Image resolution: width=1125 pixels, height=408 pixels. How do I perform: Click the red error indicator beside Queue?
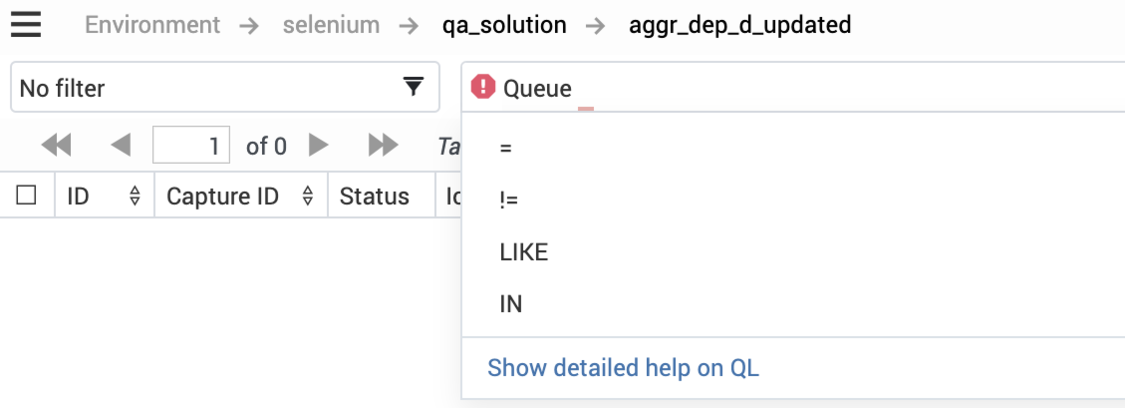point(483,87)
